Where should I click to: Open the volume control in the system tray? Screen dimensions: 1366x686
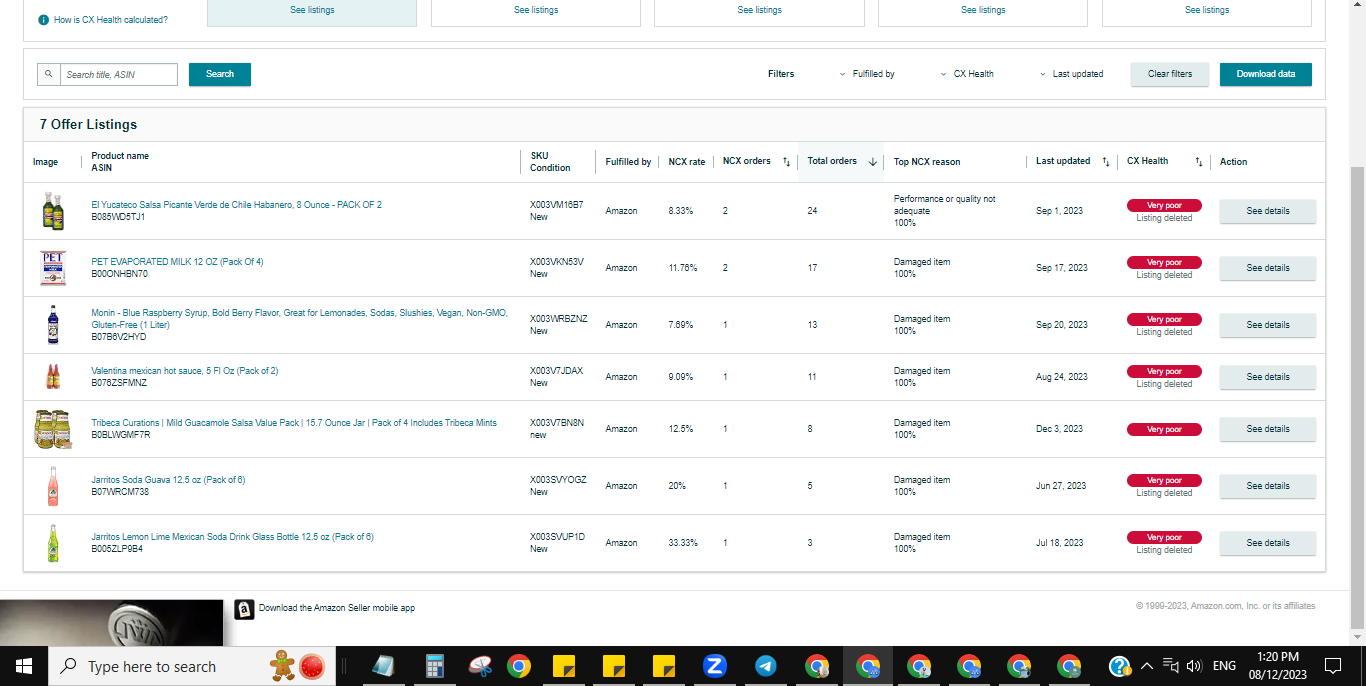point(1193,666)
